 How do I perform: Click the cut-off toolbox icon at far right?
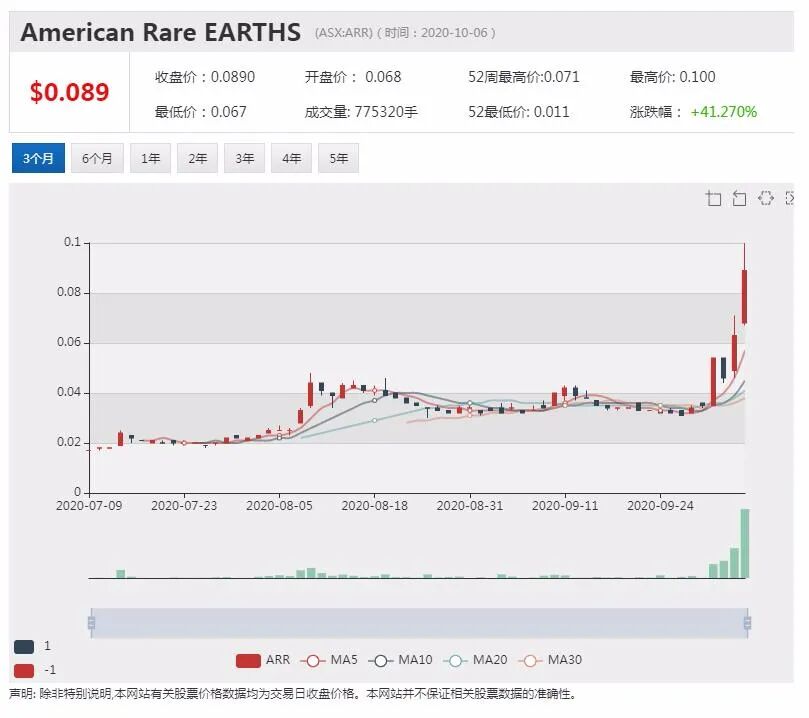789,198
